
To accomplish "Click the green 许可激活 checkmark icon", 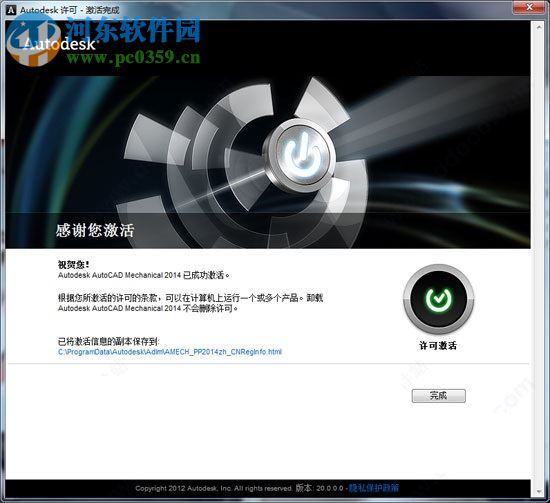I will 438,299.
